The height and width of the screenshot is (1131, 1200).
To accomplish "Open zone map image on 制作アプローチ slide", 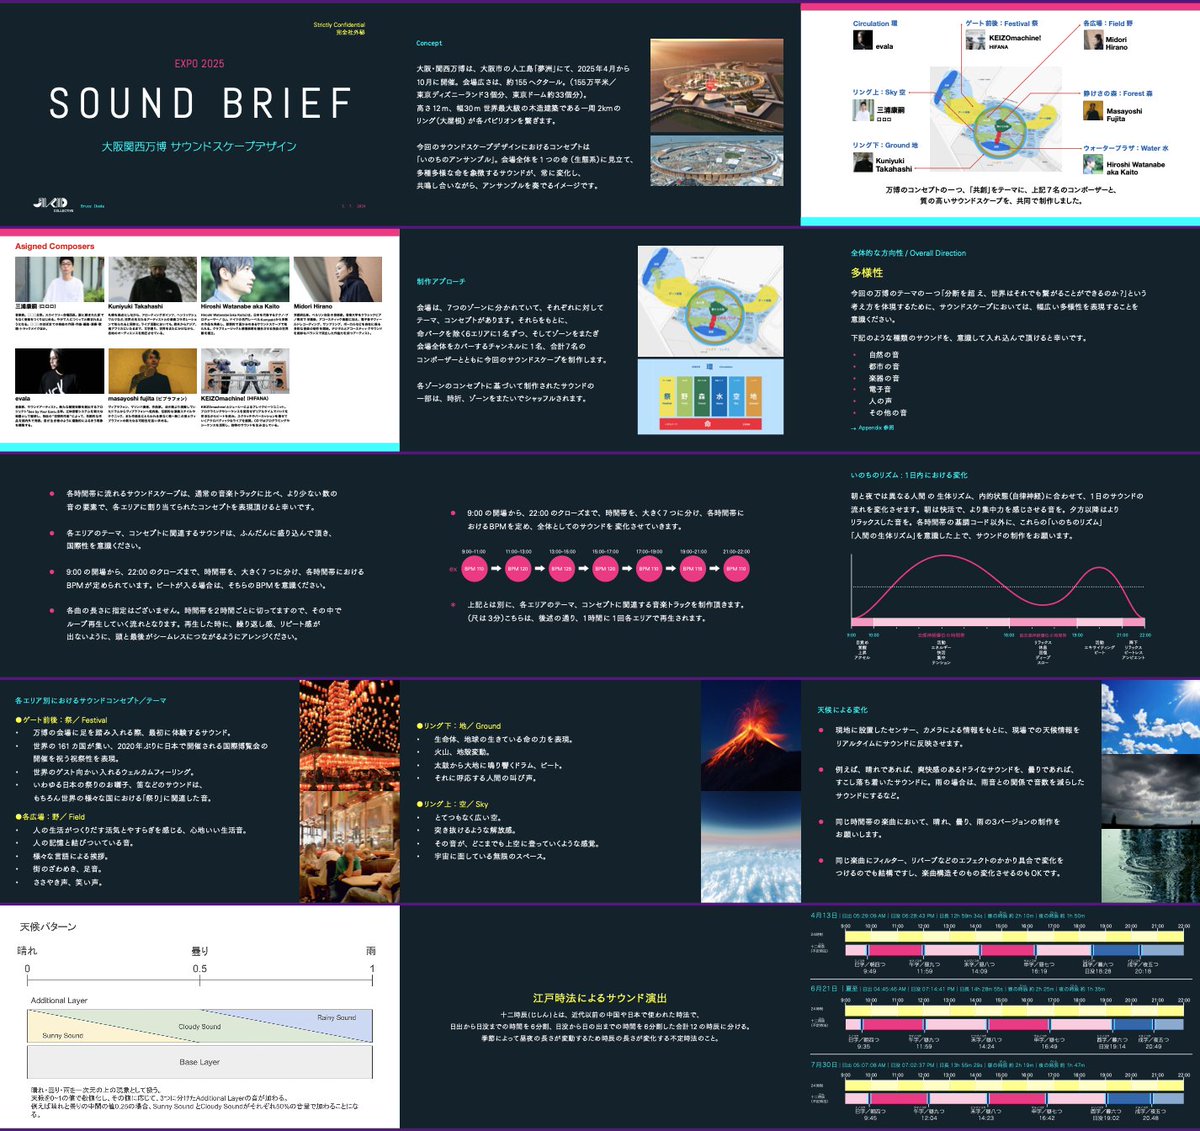I will pos(709,301).
